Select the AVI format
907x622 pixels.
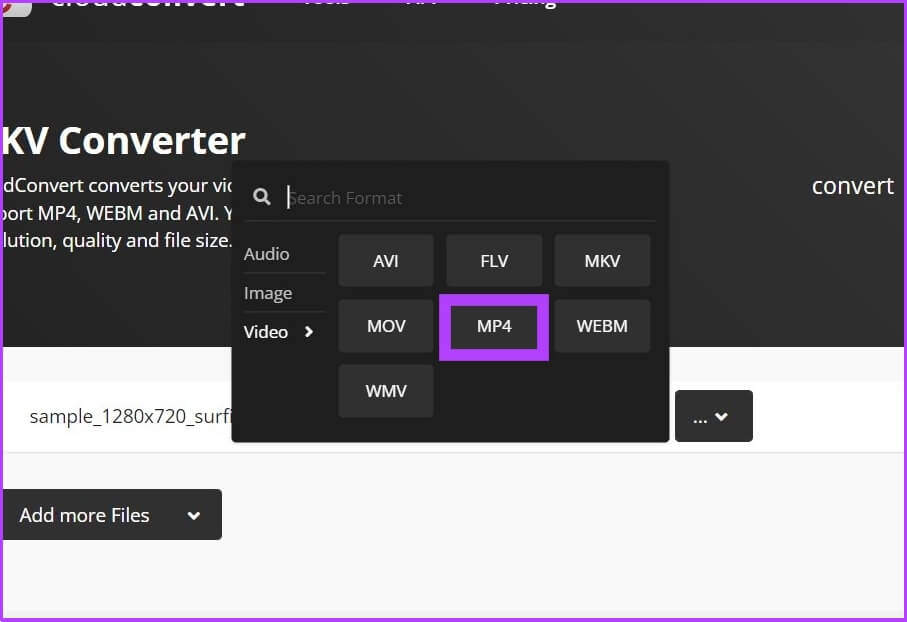pos(386,260)
